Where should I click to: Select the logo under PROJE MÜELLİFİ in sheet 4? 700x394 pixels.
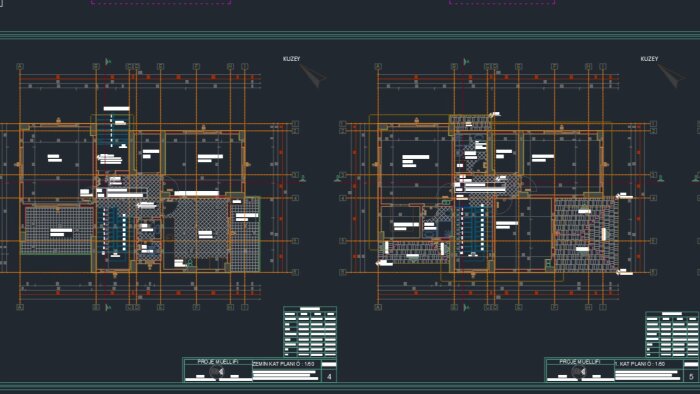217,372
